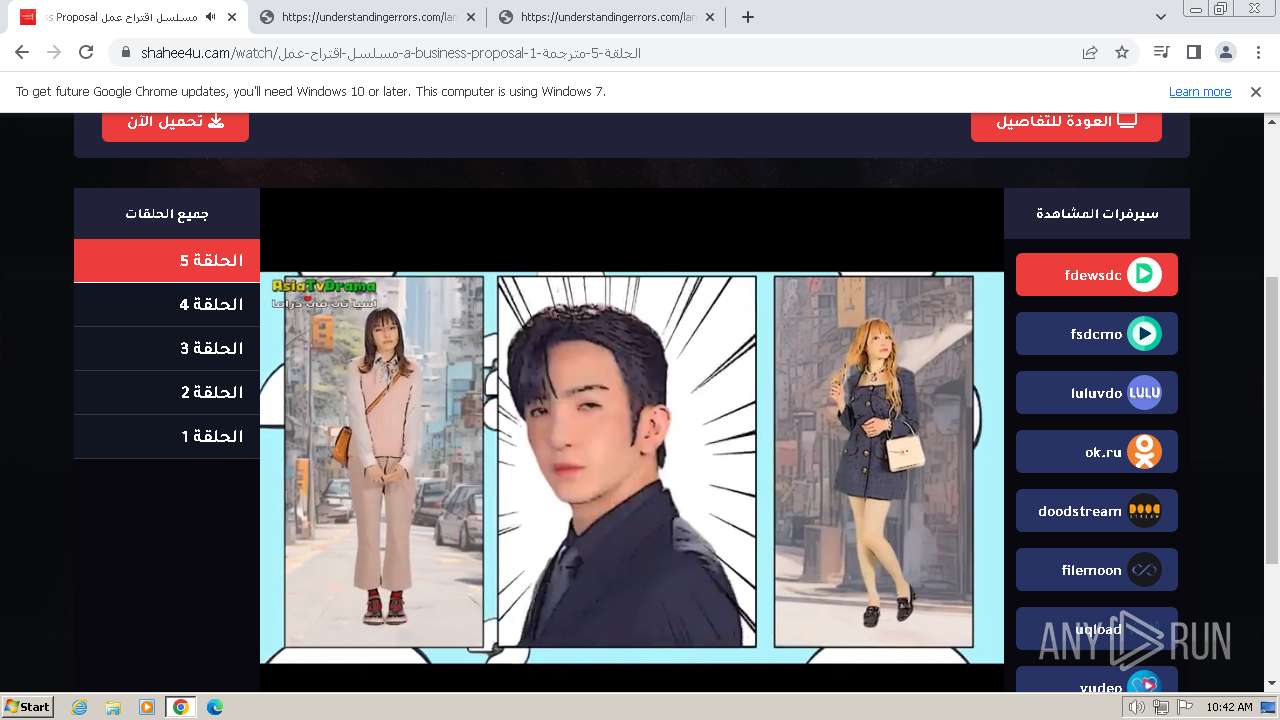Select episode الحلقة 1
The height and width of the screenshot is (720, 1280).
[x=167, y=436]
